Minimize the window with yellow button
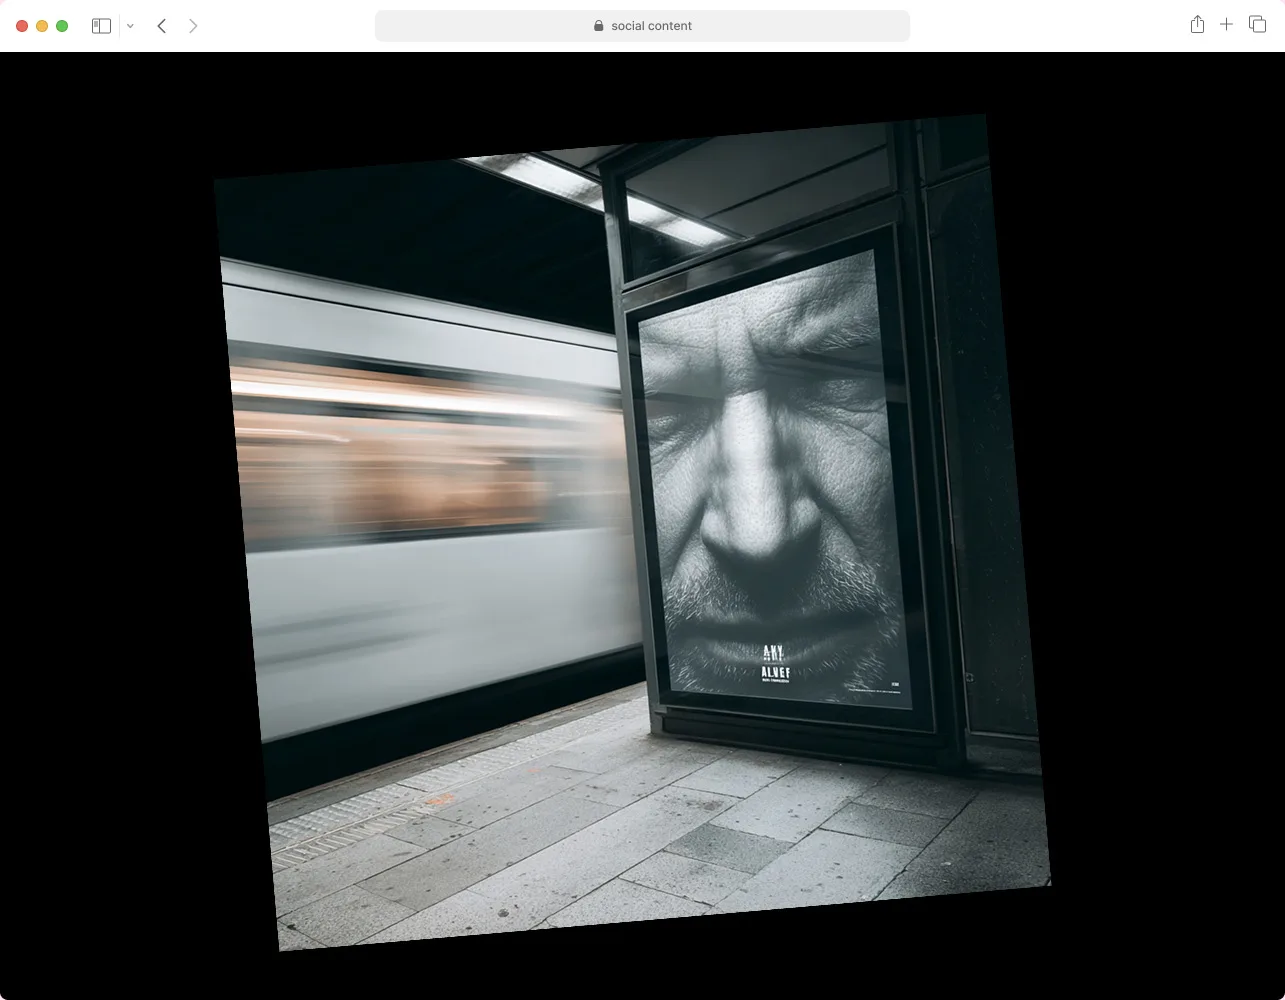Image resolution: width=1285 pixels, height=1000 pixels. (x=42, y=26)
